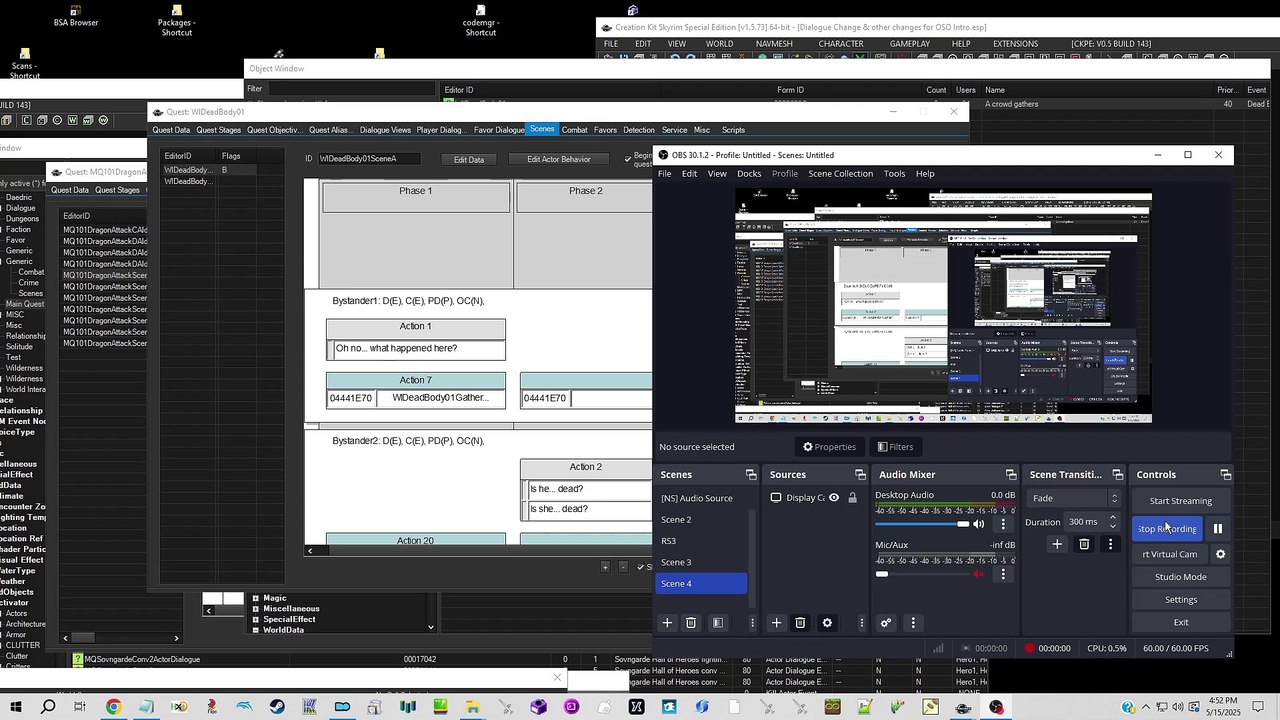1280x720 pixels.
Task: Remove selected scene with the Scenes trash icon
Action: click(x=691, y=623)
